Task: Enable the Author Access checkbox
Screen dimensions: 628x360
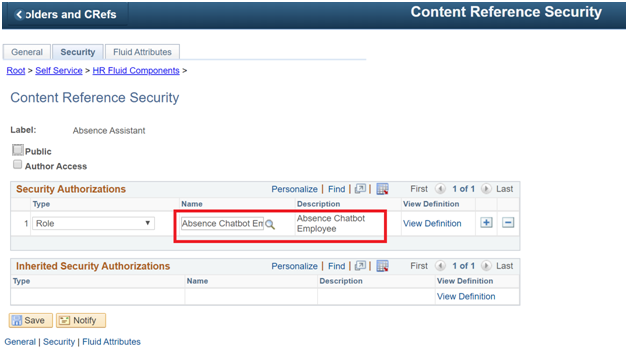Action: click(17, 164)
